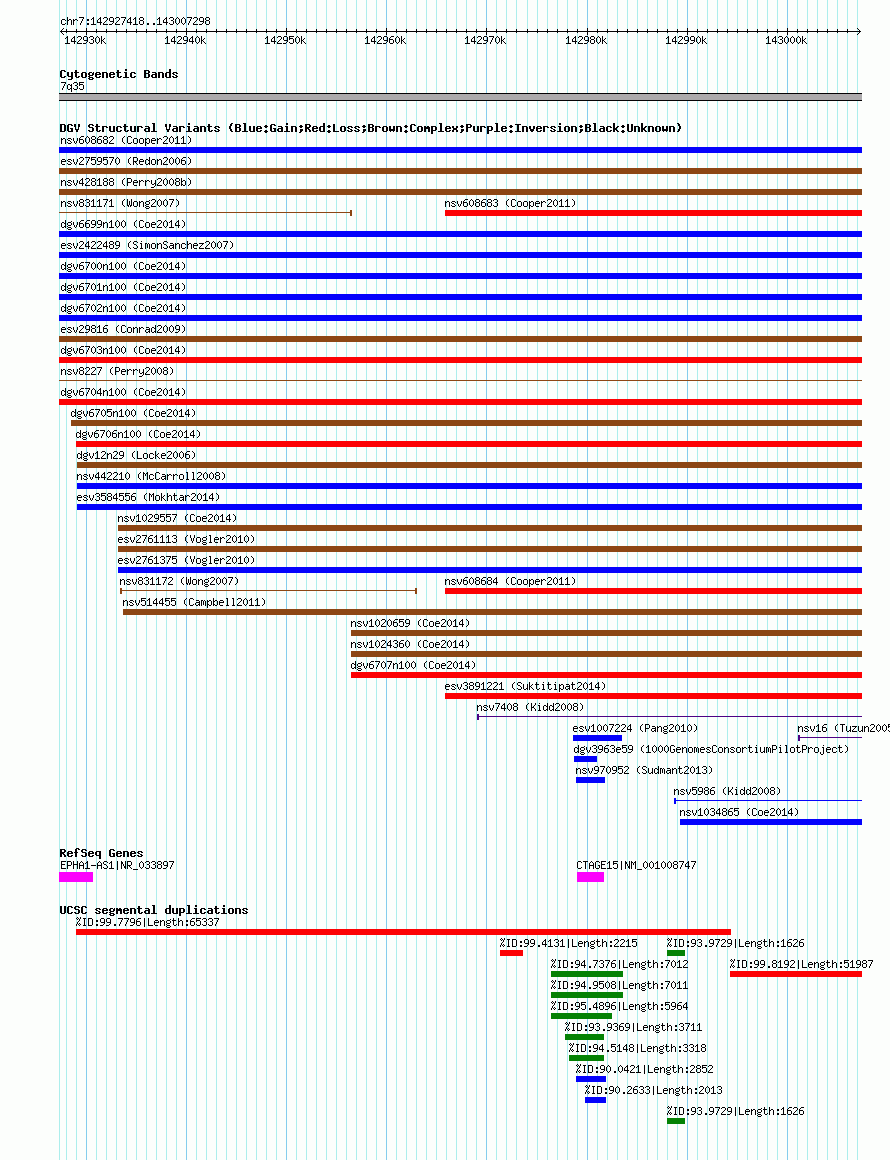Select the chr7:142927418..143007298 region label

(x=135, y=21)
